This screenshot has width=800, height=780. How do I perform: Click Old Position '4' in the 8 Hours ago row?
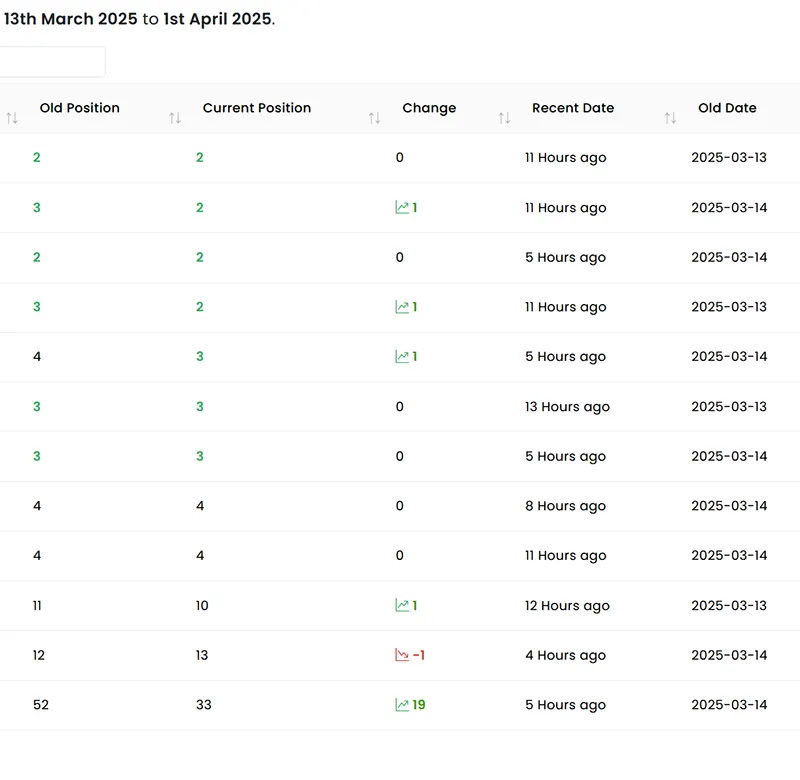(x=37, y=506)
